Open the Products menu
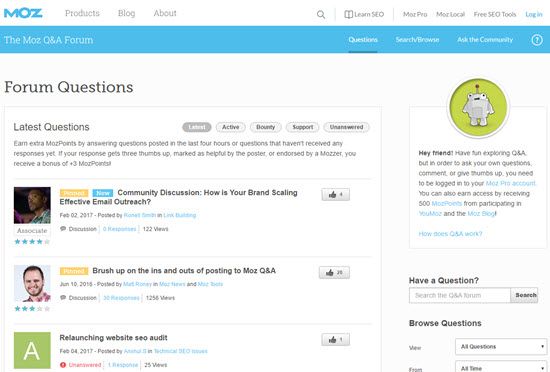Image resolution: width=550 pixels, height=372 pixels. [x=82, y=13]
